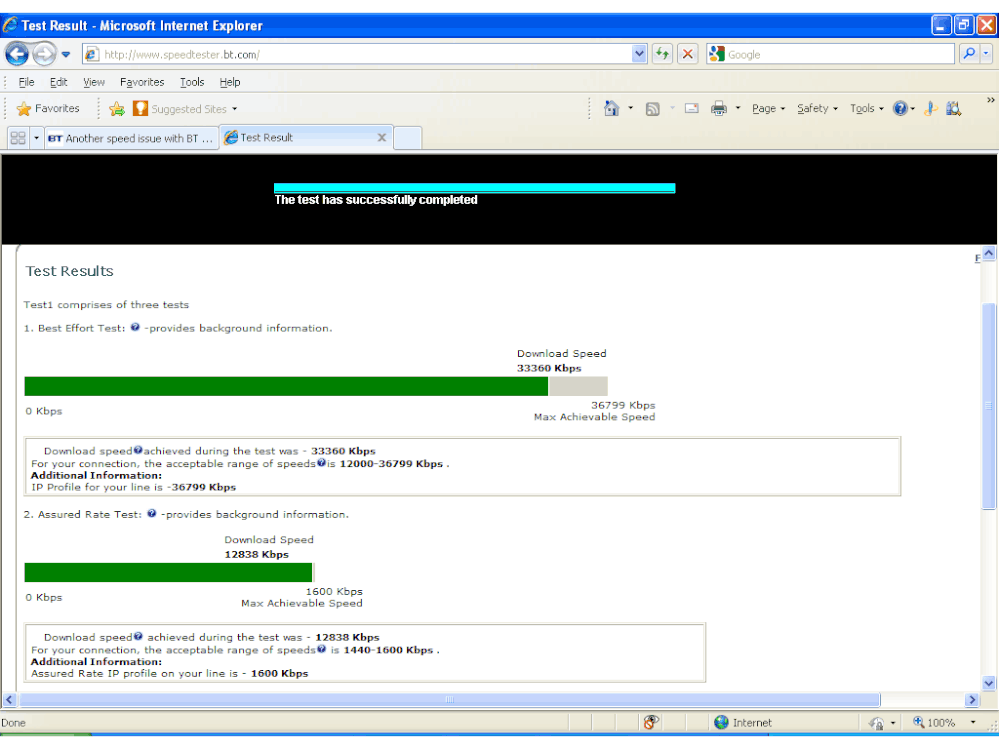This screenshot has height=749, width=999.
Task: Click the browser Back arrow button
Action: click(x=17, y=54)
